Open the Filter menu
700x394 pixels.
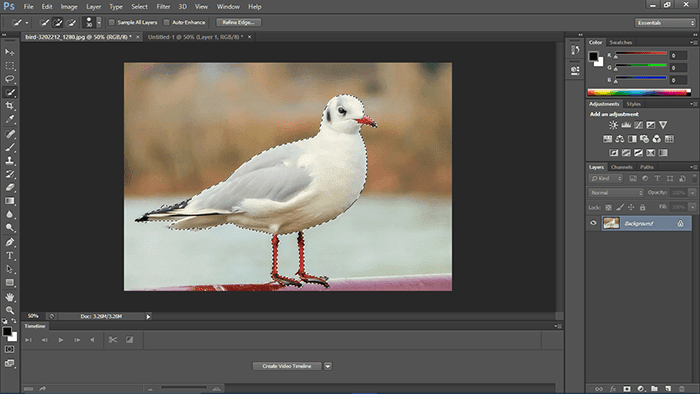tap(163, 7)
